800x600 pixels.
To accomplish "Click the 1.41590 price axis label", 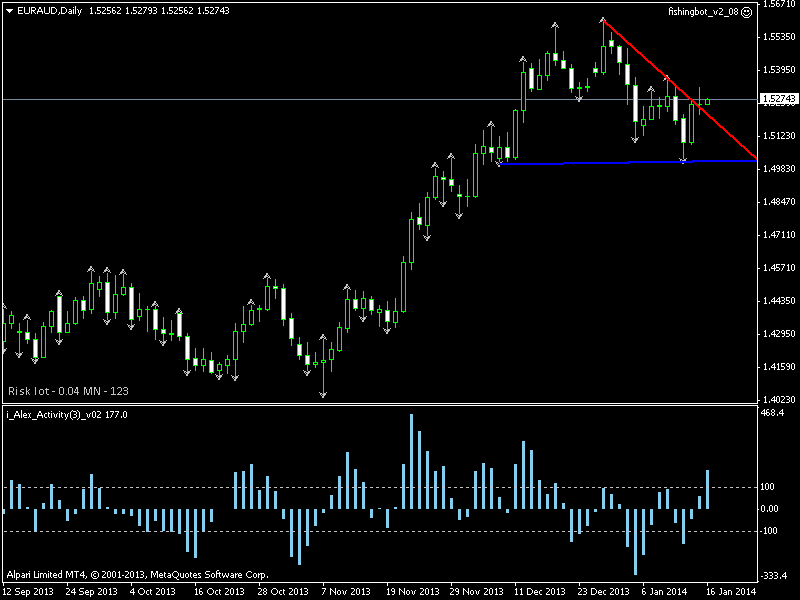I will click(779, 366).
